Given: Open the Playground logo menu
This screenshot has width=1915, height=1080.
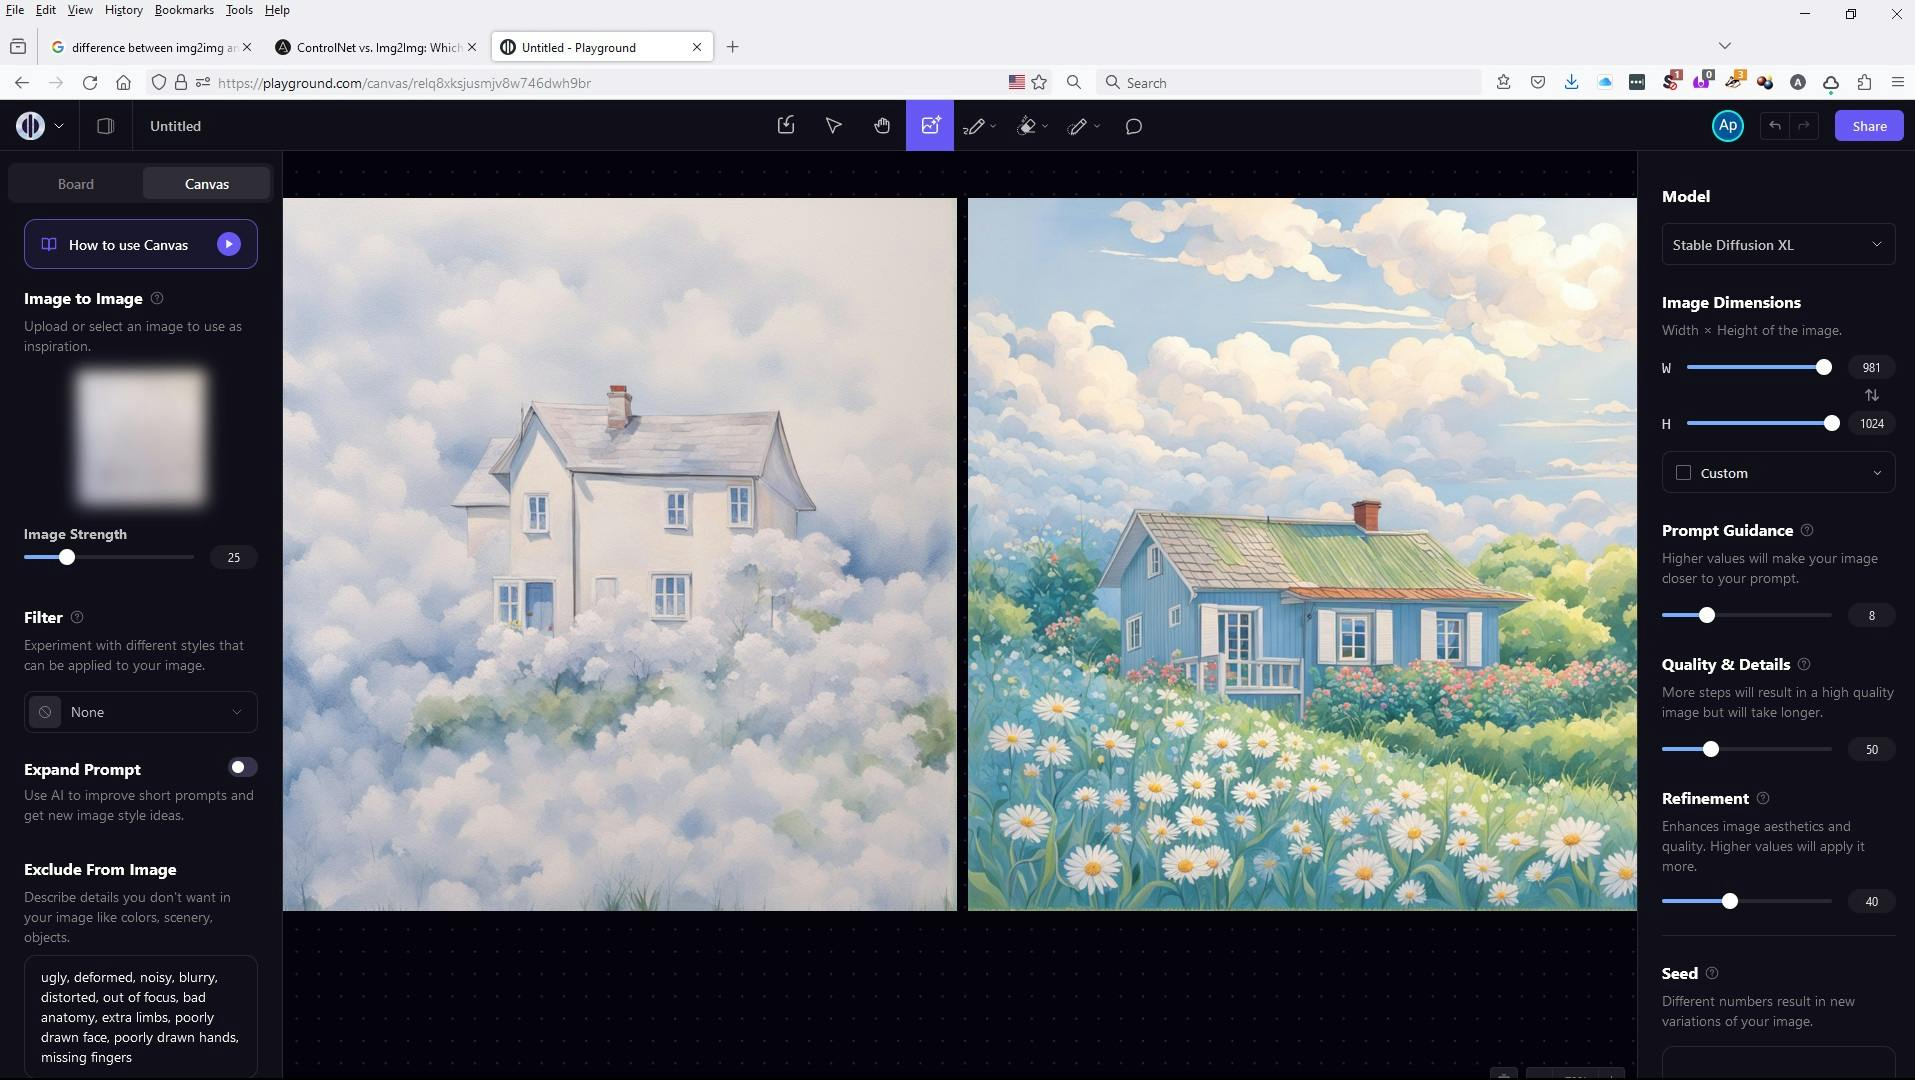Looking at the screenshot, I should pos(30,126).
